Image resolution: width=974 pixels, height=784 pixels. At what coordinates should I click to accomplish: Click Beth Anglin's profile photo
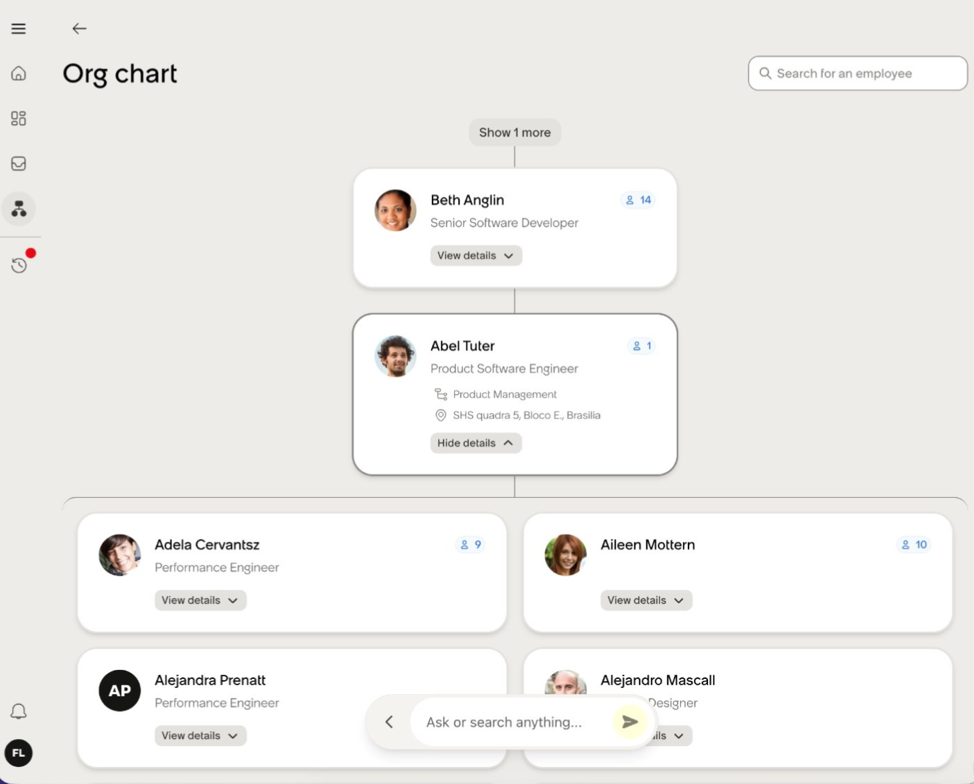pos(395,211)
